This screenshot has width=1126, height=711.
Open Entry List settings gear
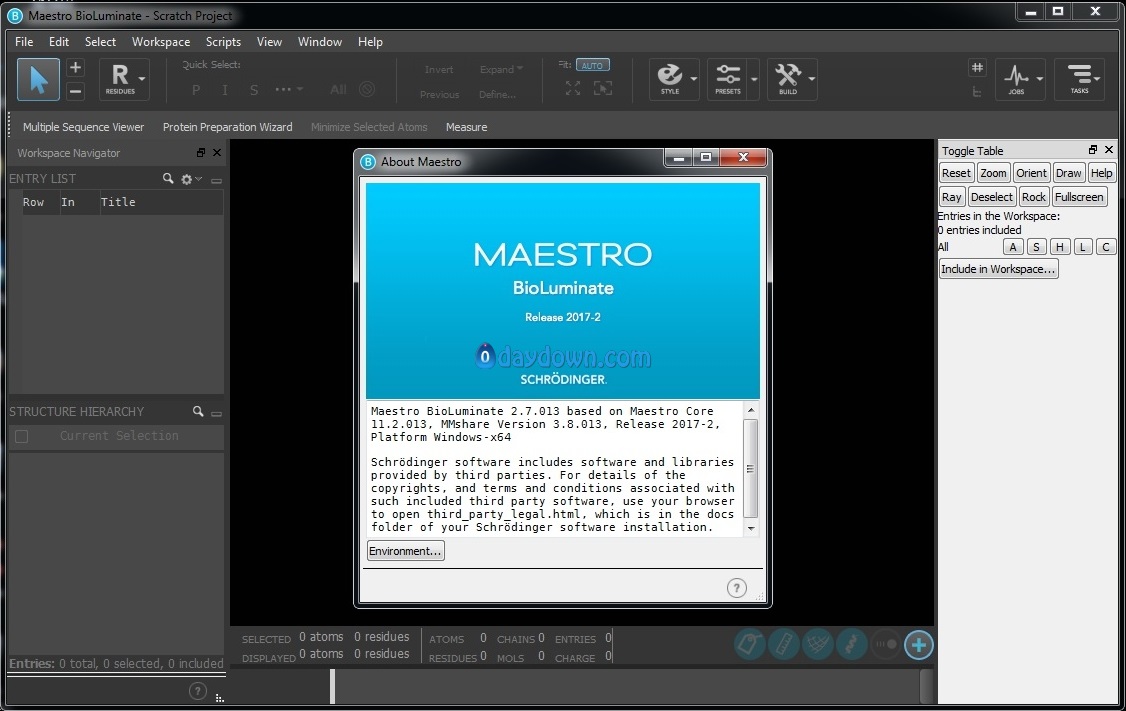point(187,179)
